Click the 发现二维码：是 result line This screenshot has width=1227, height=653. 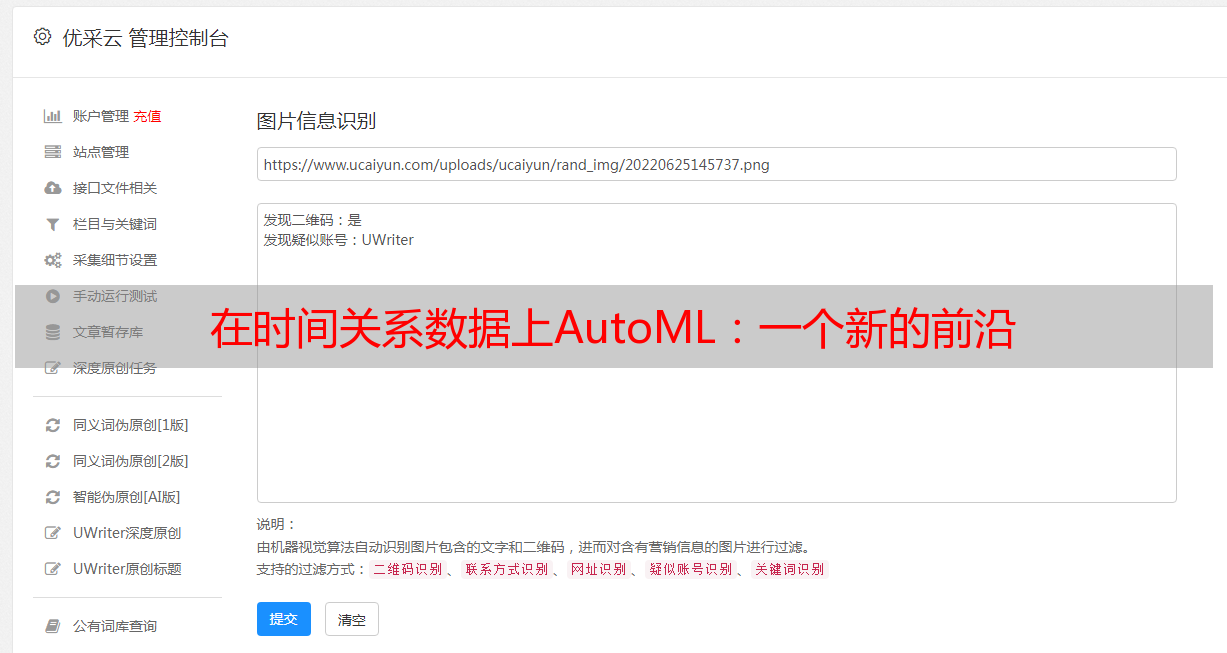313,220
